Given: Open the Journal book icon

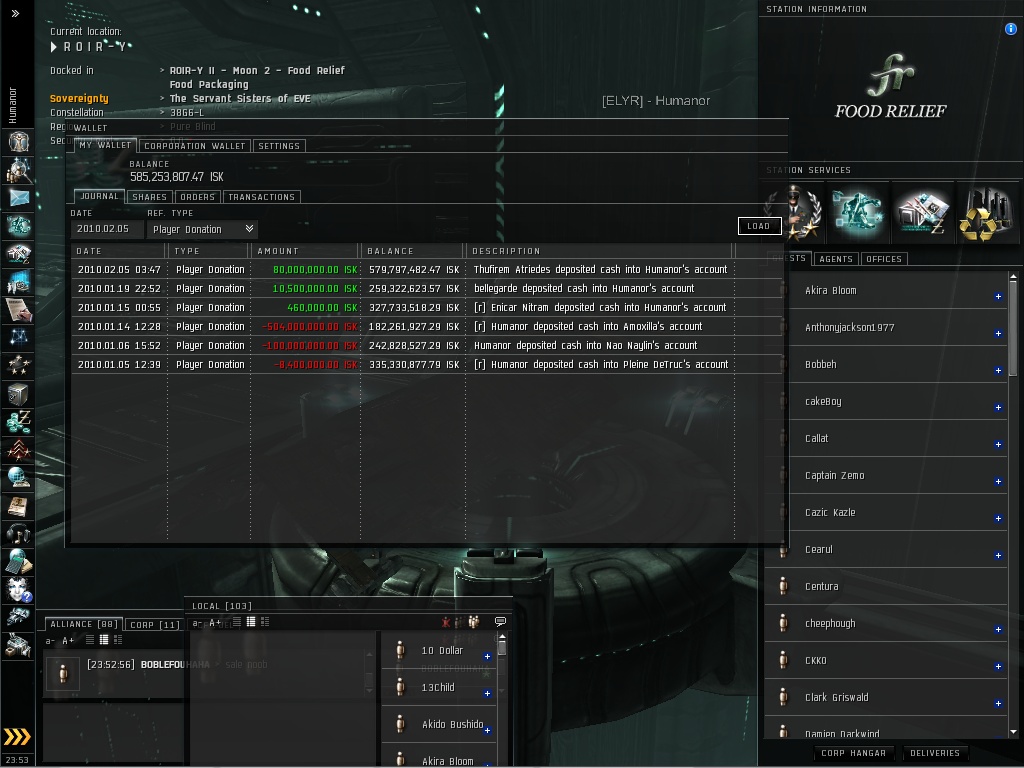Looking at the screenshot, I should 18,506.
